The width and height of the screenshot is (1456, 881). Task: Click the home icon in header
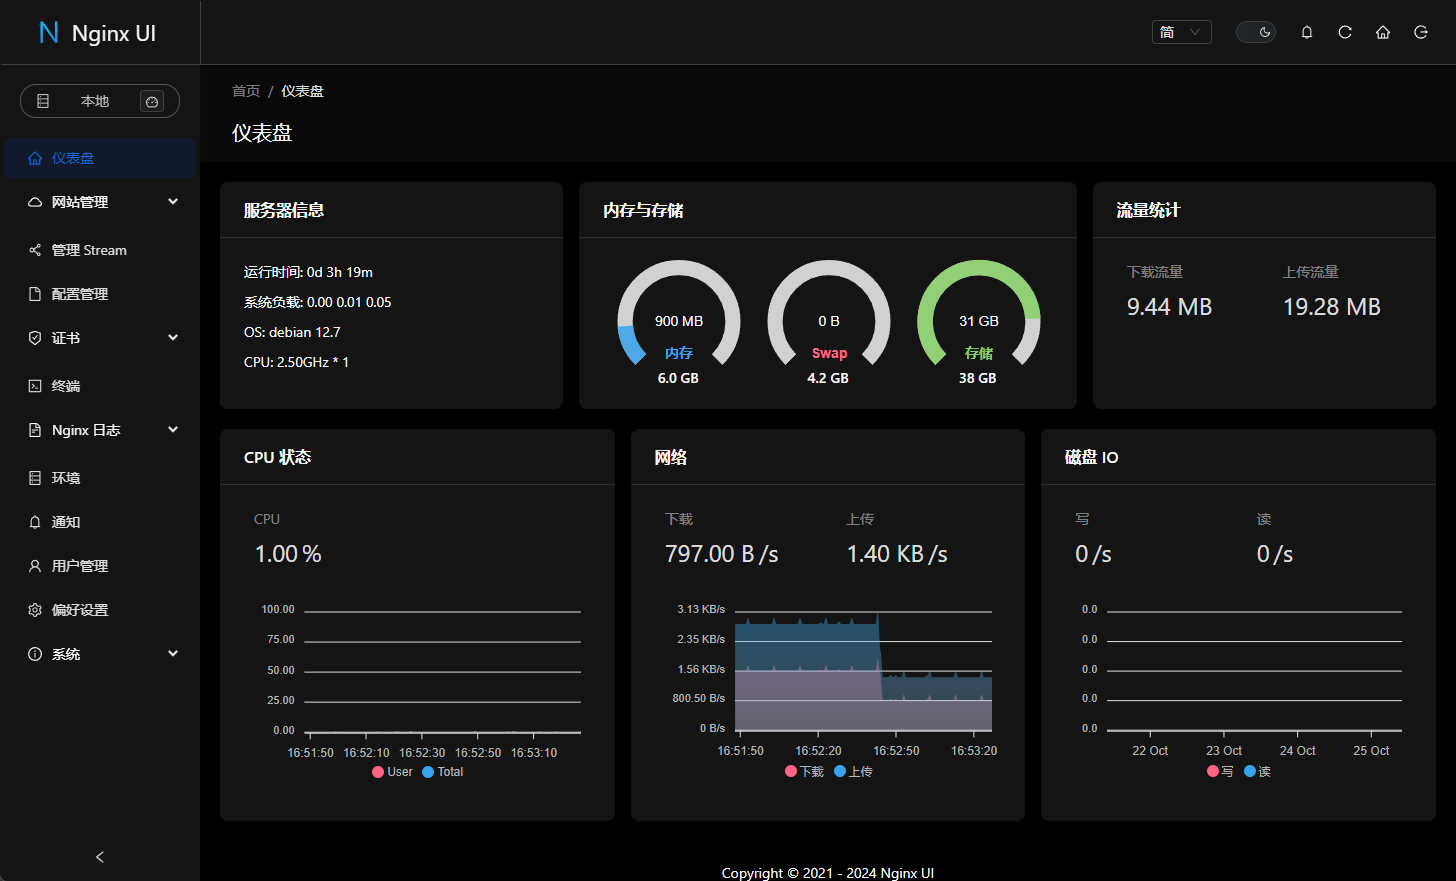point(1383,32)
